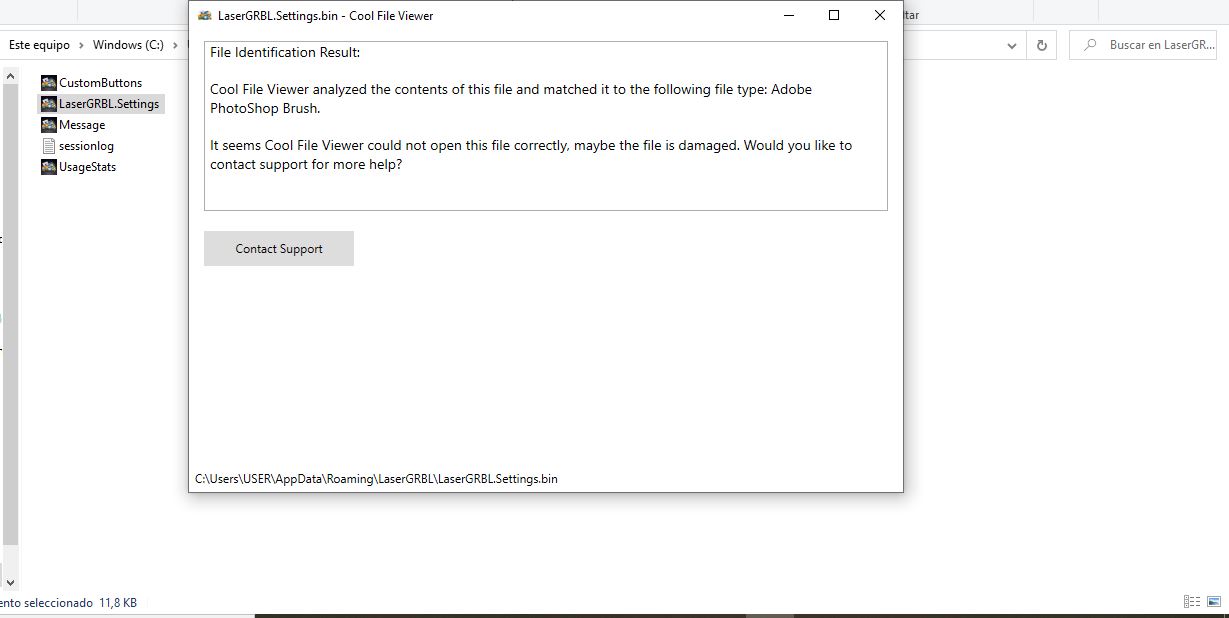Image resolution: width=1229 pixels, height=618 pixels.
Task: Click the File Identification Result text box
Action: (x=546, y=126)
